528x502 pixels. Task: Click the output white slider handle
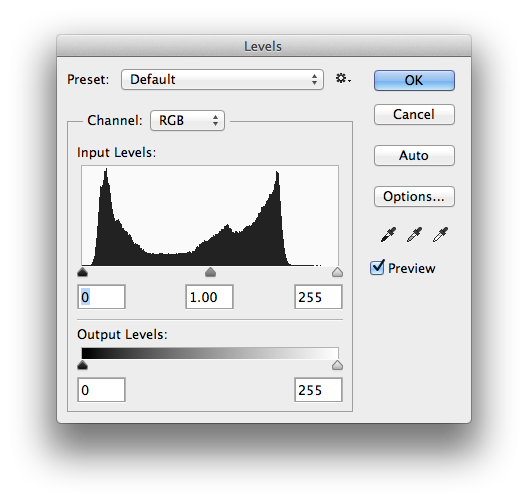[337, 365]
